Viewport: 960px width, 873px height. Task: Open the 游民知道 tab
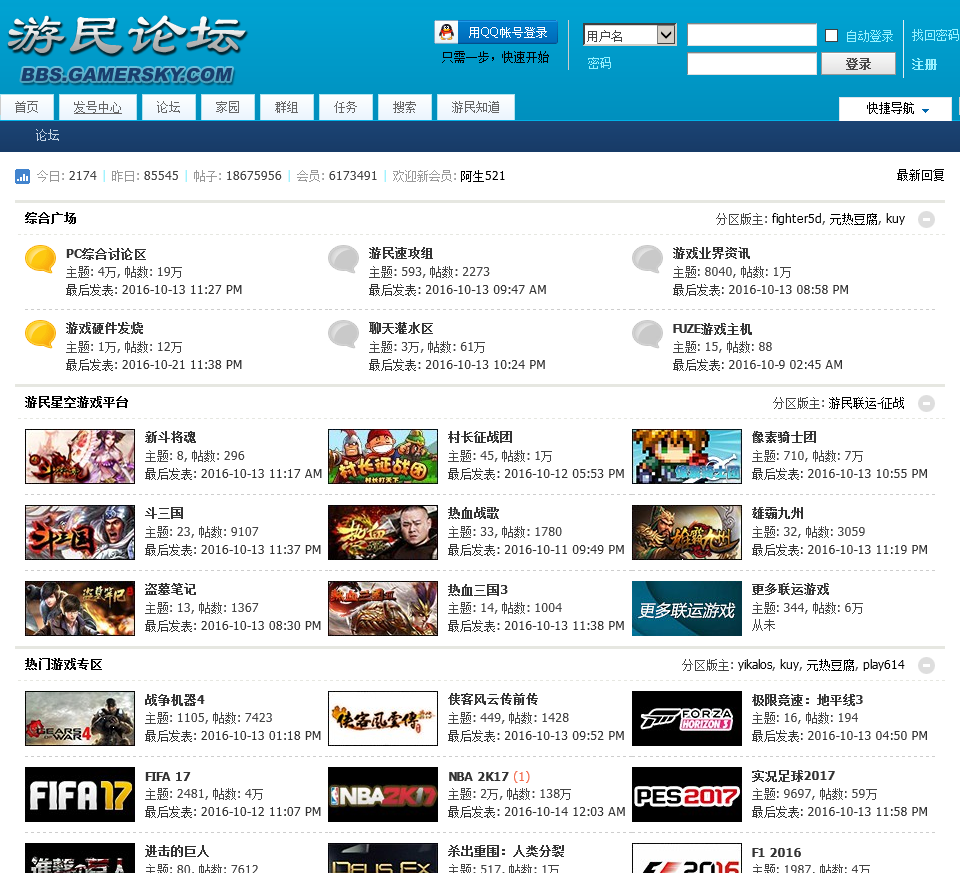point(476,107)
